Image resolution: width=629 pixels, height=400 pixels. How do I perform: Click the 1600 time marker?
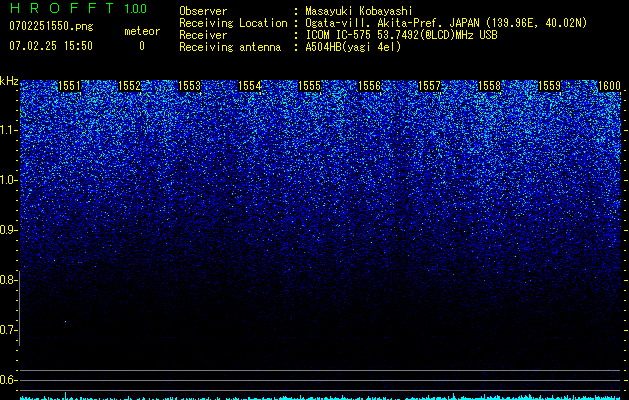coord(609,86)
